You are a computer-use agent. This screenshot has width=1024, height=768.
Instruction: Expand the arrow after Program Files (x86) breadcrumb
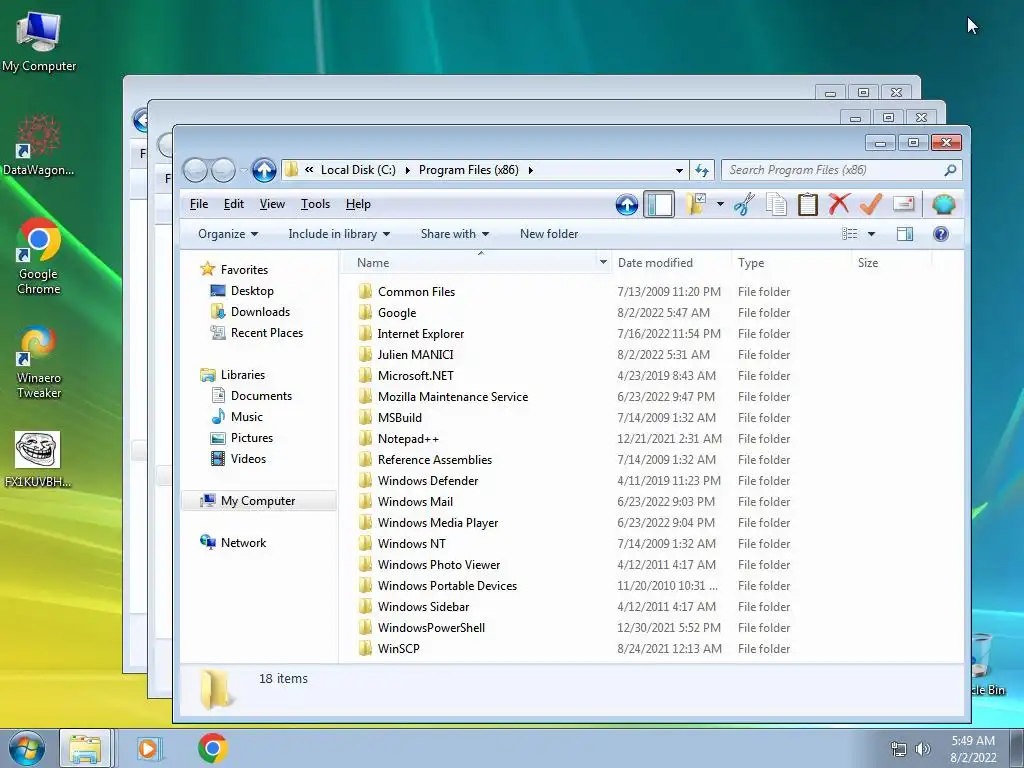coord(530,170)
